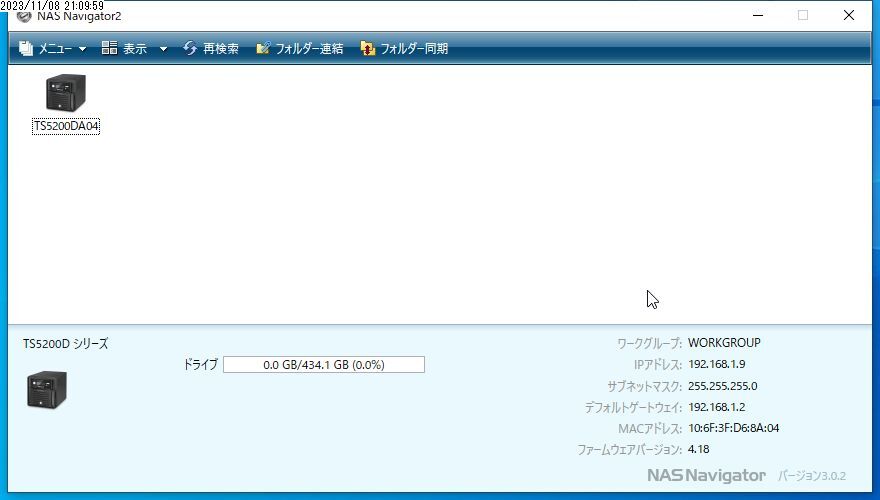Click the フォルダー連結 folder link icon

263,48
